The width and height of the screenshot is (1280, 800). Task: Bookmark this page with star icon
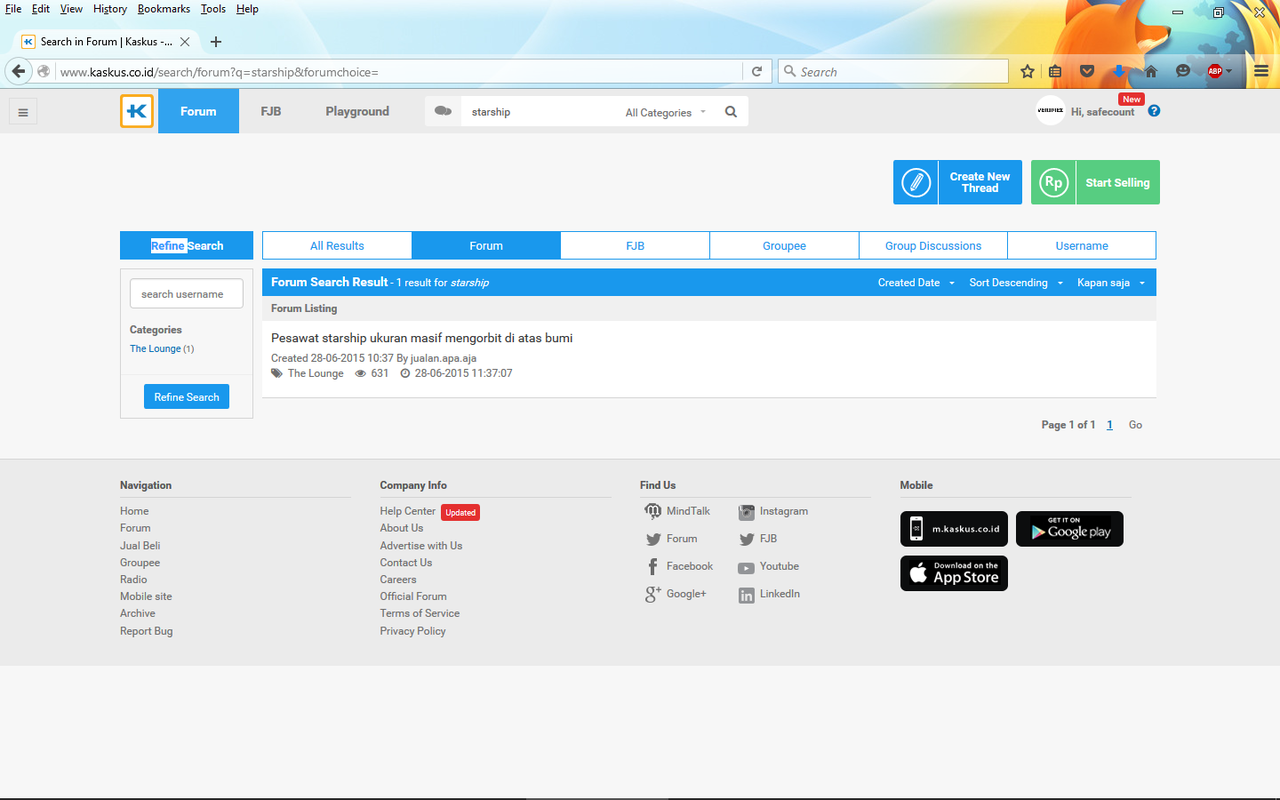pos(1027,71)
